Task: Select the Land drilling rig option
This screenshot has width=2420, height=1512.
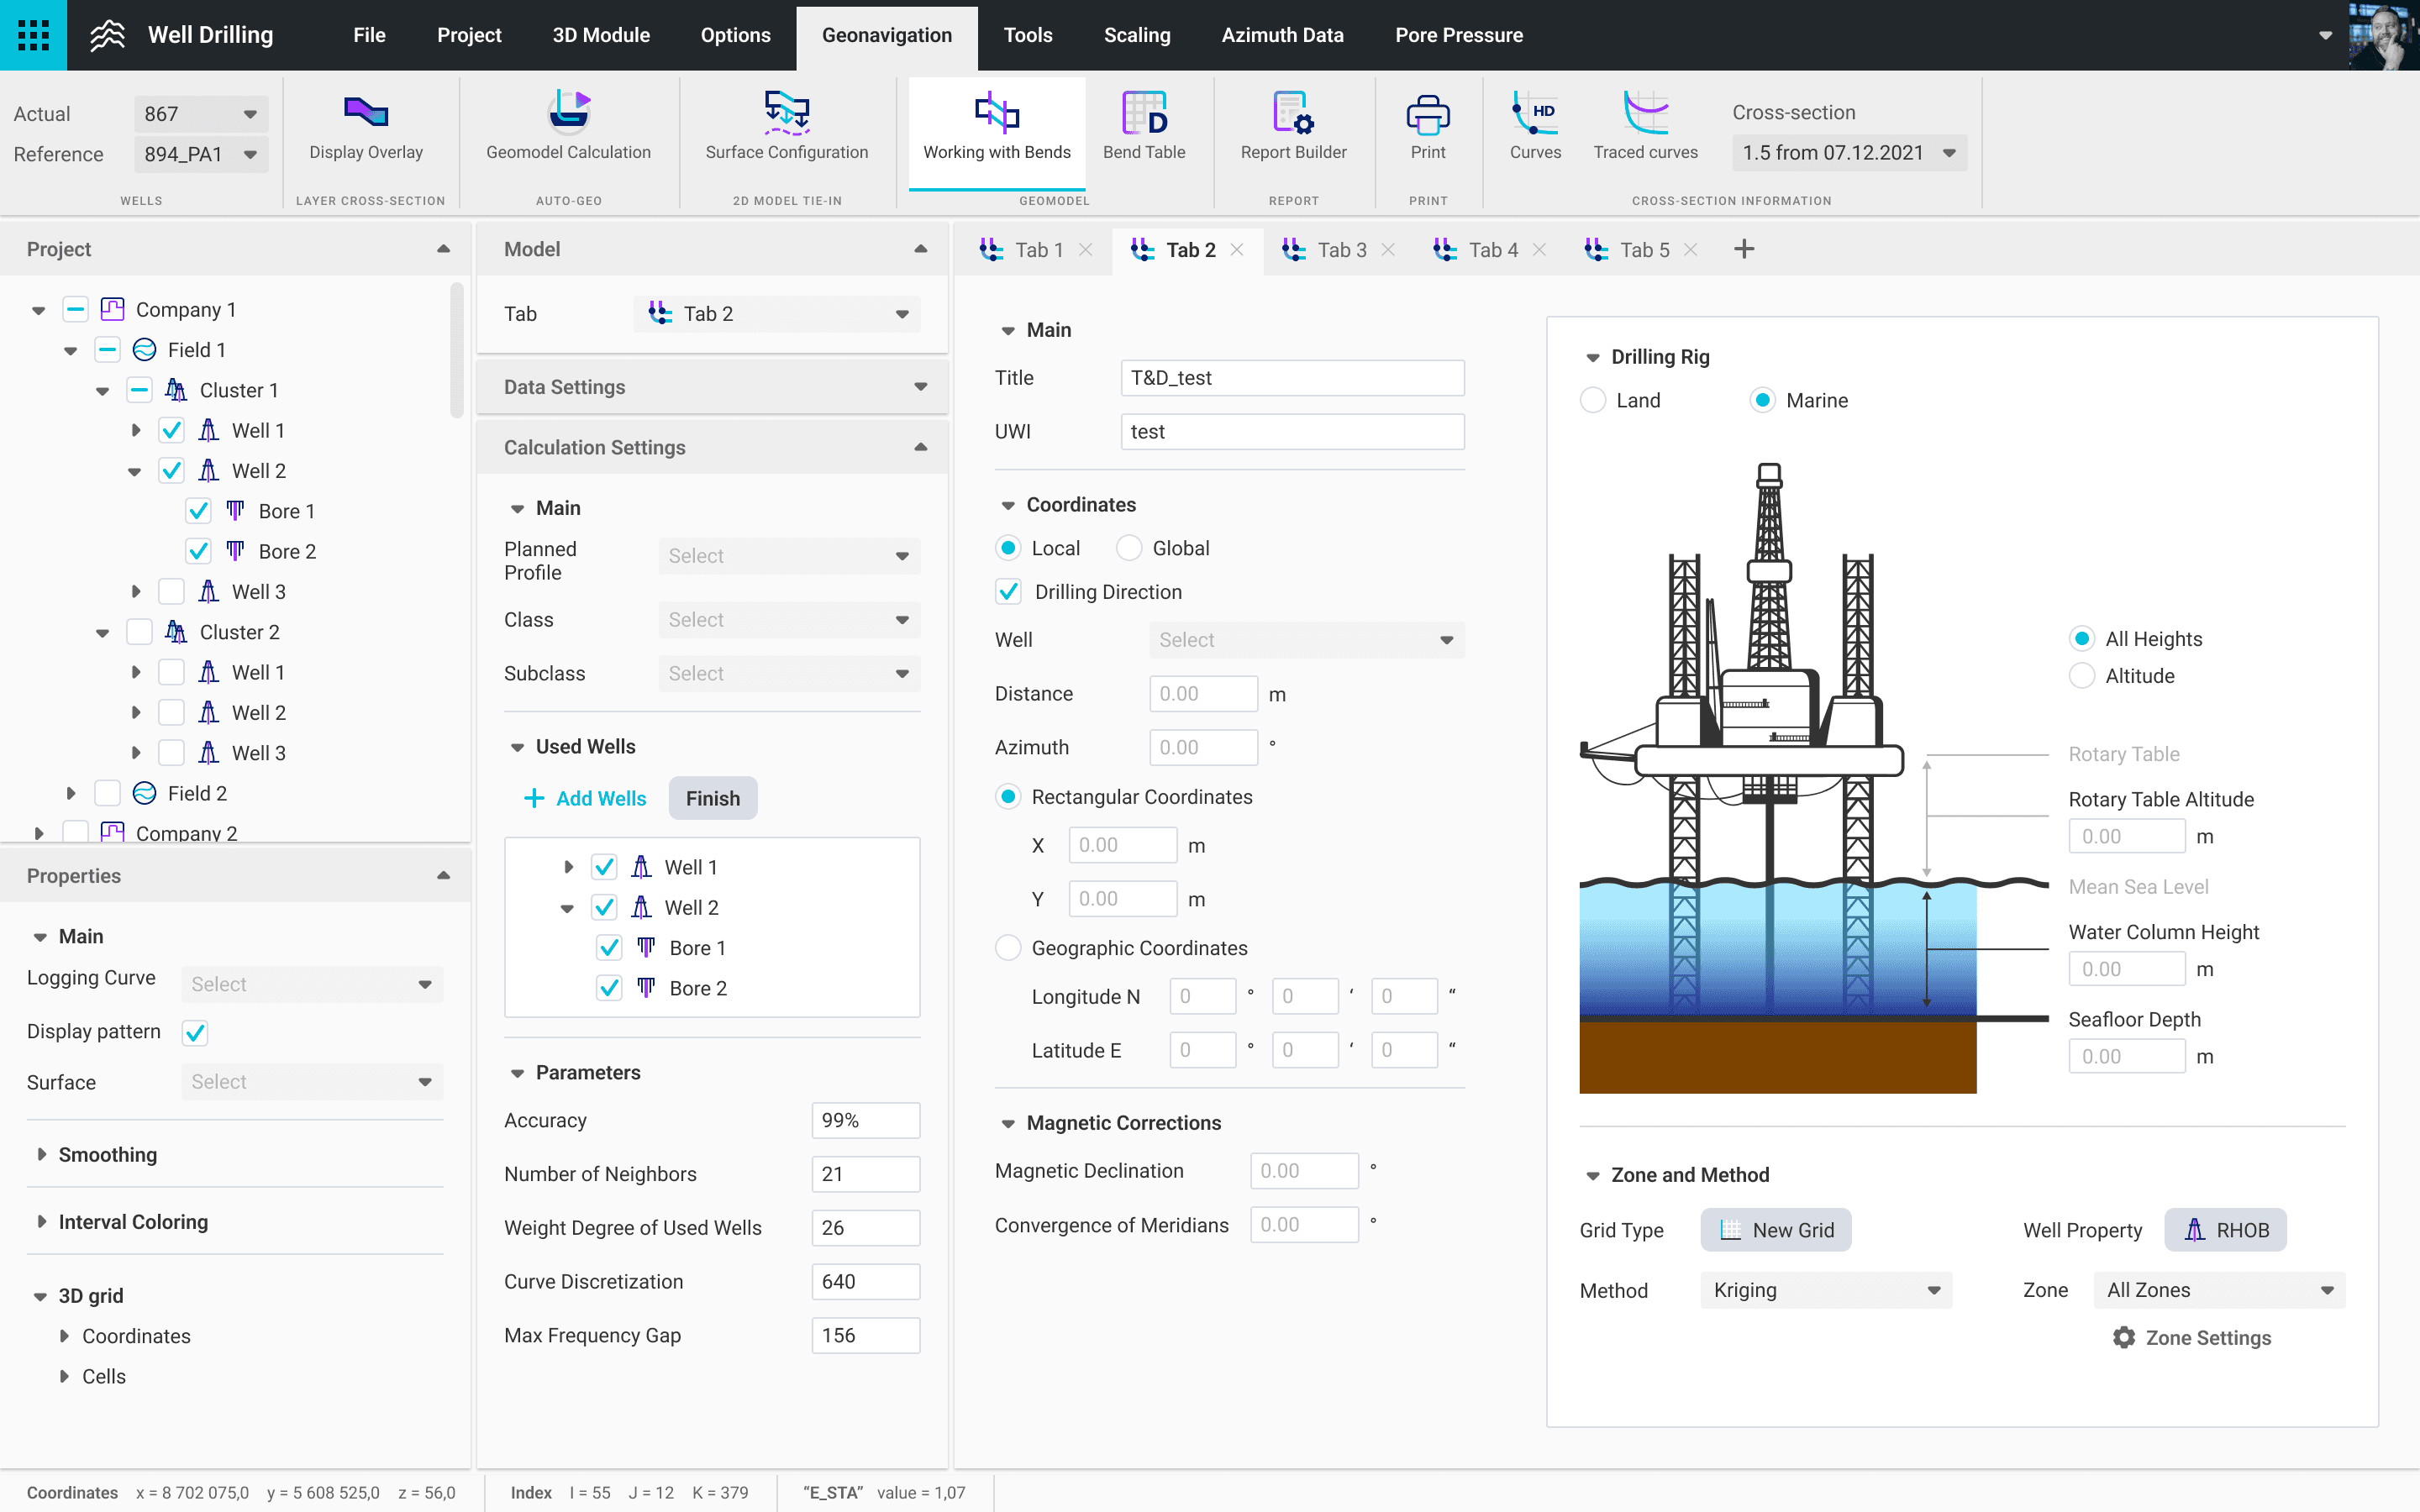Action: [1593, 401]
